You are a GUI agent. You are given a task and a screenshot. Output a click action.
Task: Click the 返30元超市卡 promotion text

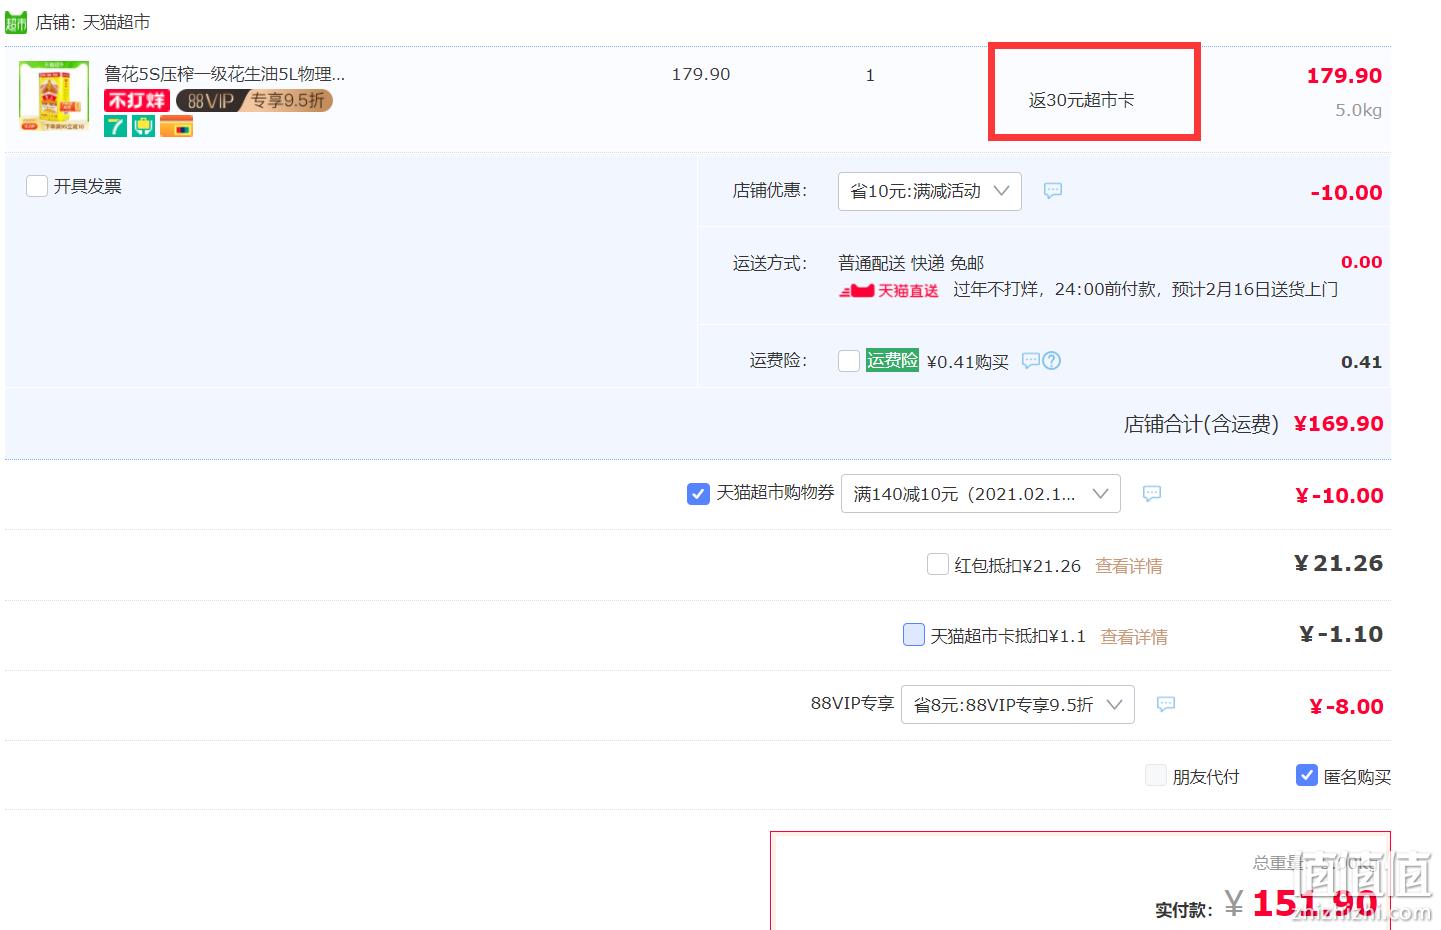pyautogui.click(x=1081, y=100)
